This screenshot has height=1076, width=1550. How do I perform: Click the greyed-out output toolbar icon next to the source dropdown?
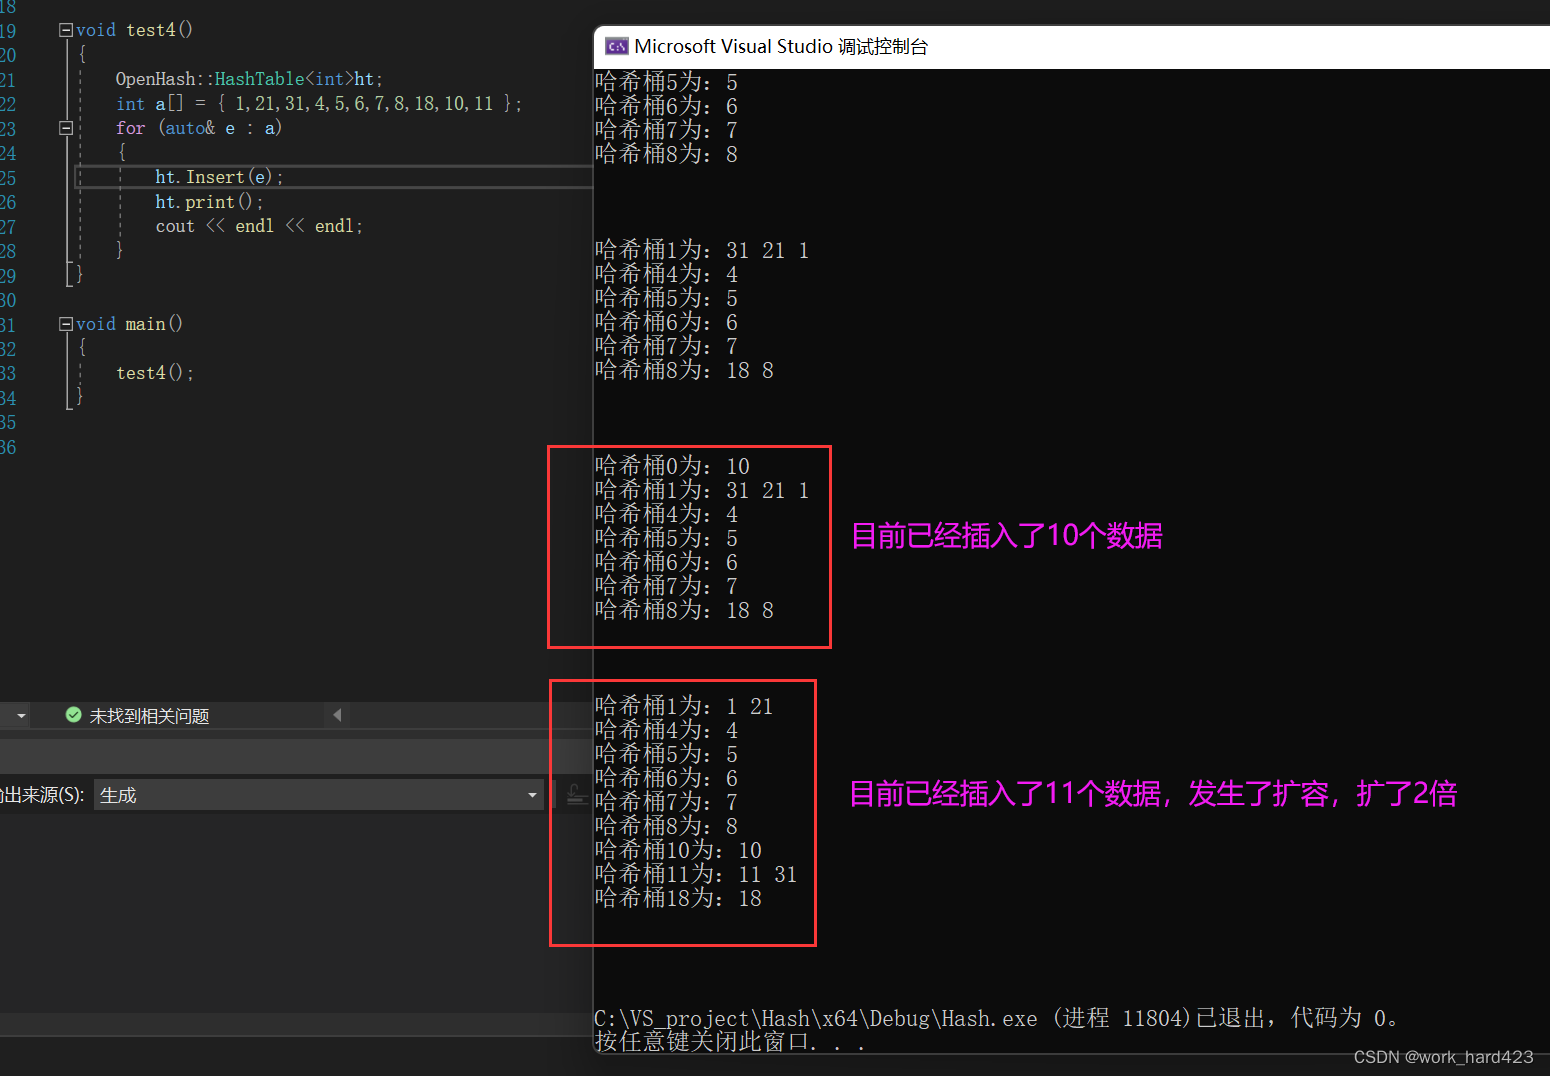tap(575, 795)
